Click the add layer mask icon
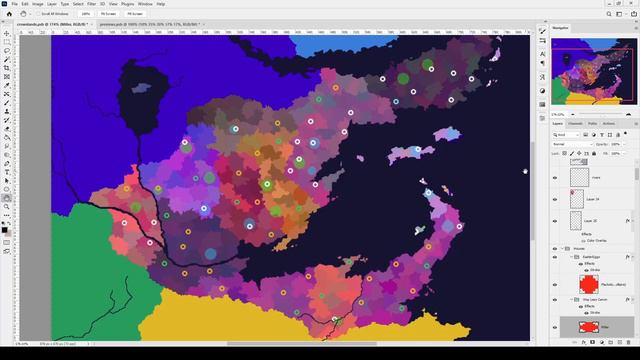This screenshot has width=640, height=360. (593, 342)
